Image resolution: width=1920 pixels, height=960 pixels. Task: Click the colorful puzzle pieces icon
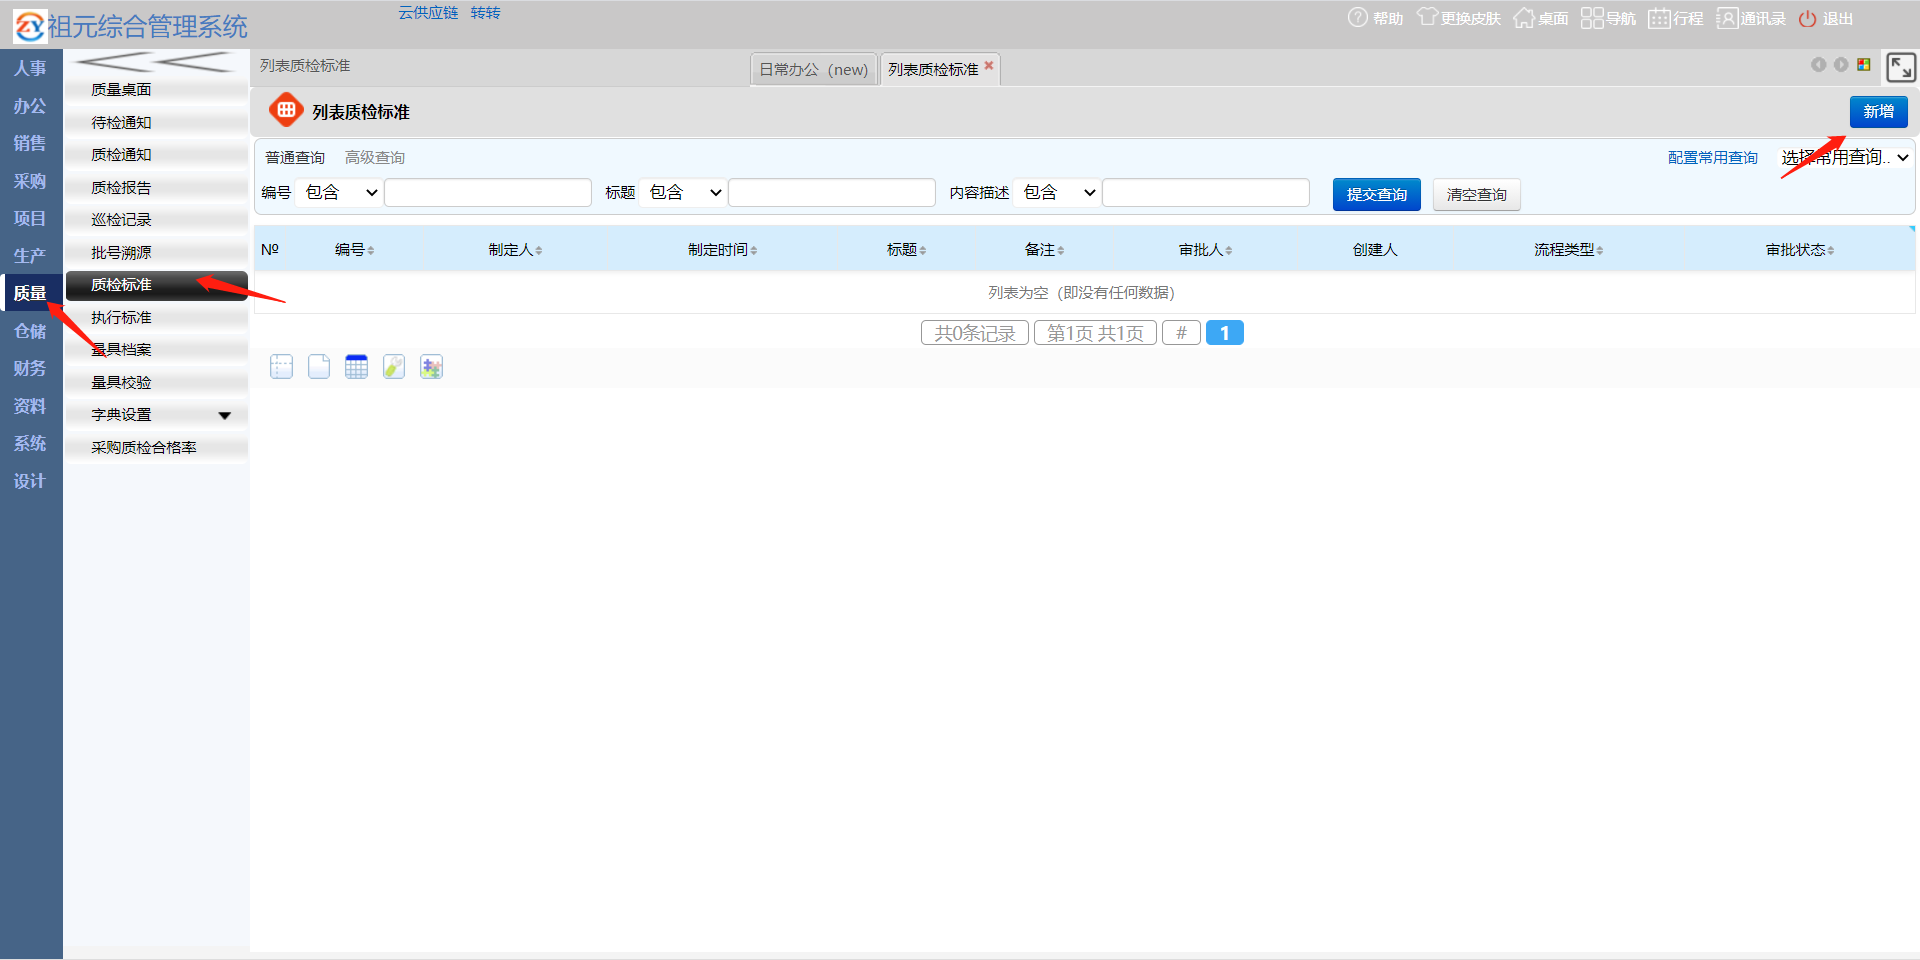pyautogui.click(x=431, y=367)
